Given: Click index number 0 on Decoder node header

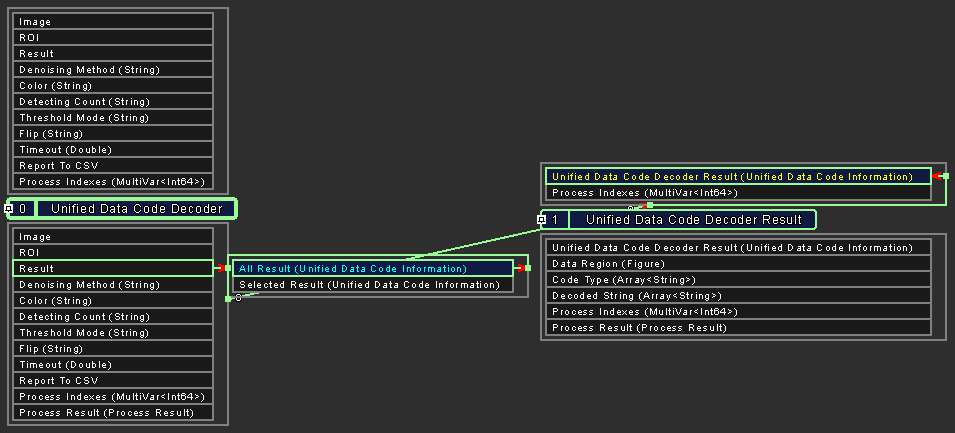Looking at the screenshot, I should click(x=23, y=209).
